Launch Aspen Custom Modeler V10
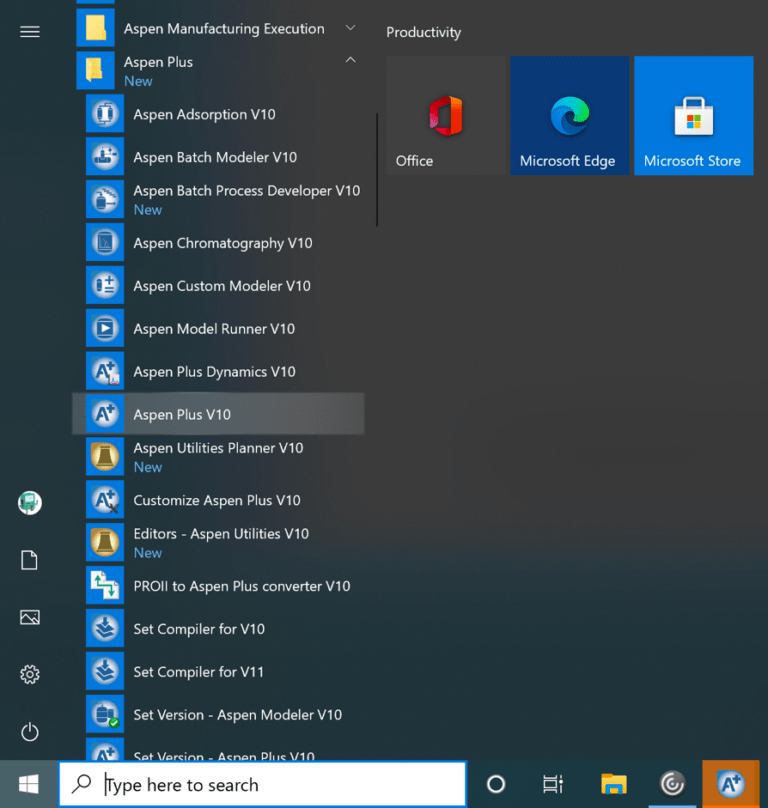 221,286
